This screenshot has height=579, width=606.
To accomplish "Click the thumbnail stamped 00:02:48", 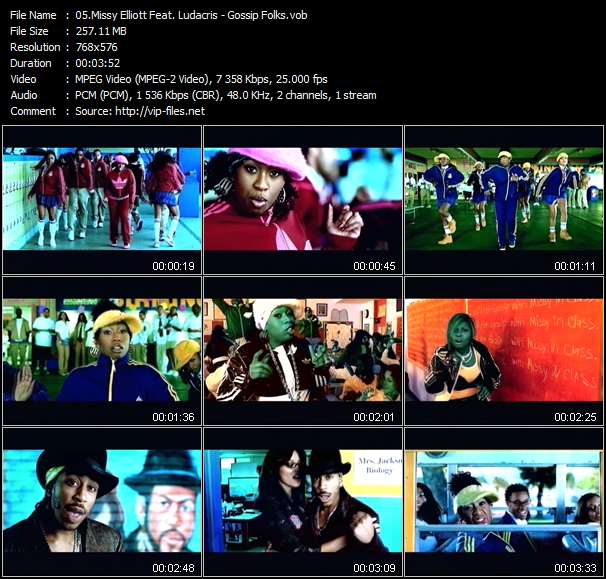I will tap(102, 502).
